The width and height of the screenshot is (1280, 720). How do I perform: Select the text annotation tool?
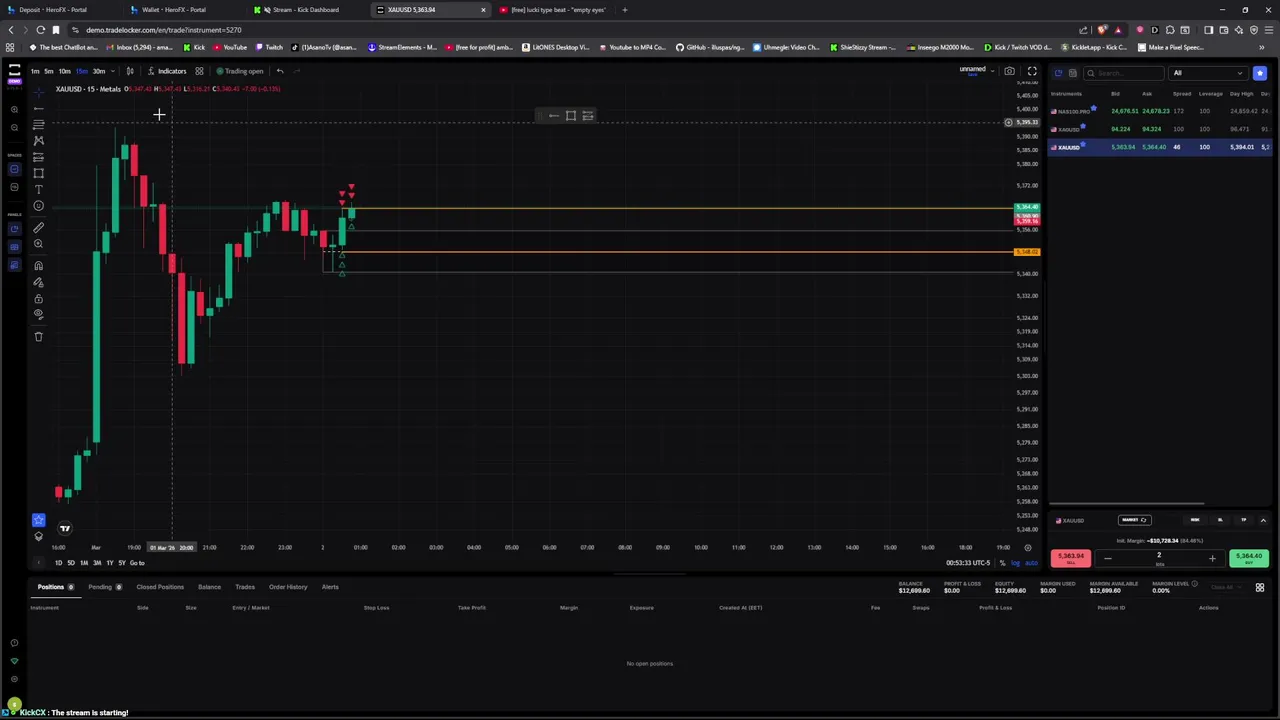[39, 189]
